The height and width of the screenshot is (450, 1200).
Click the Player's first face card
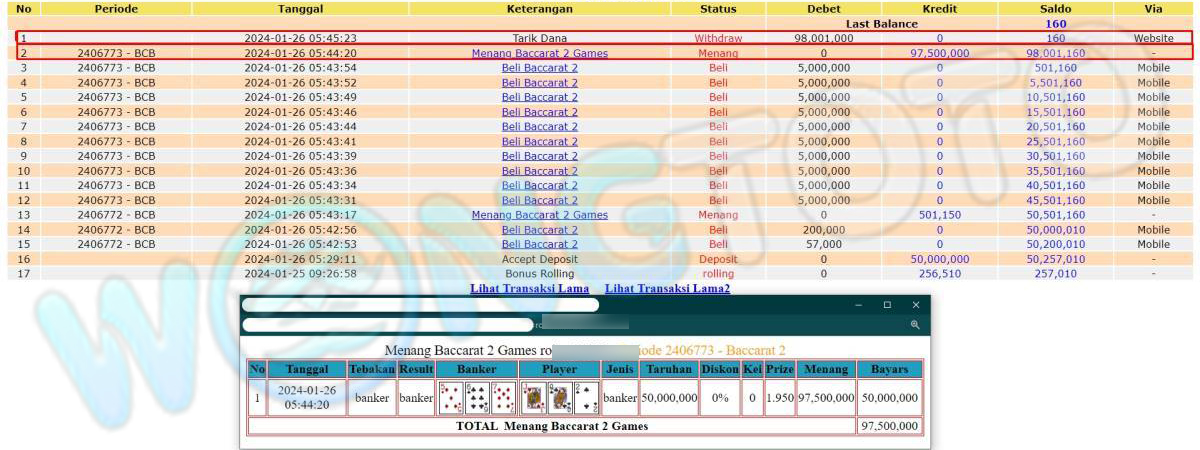coord(532,397)
